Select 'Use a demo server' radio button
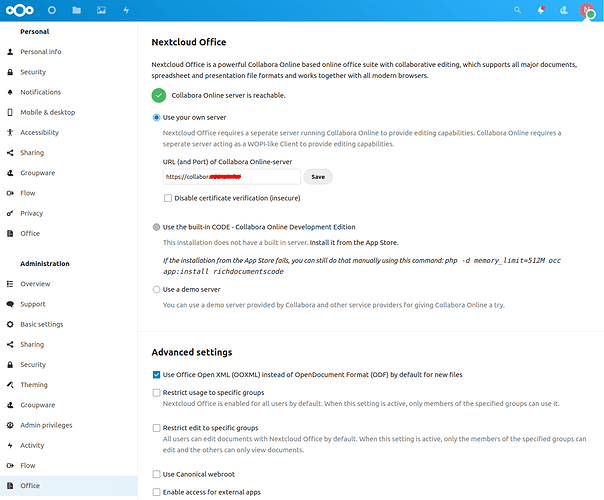The height and width of the screenshot is (500, 604). (156, 289)
